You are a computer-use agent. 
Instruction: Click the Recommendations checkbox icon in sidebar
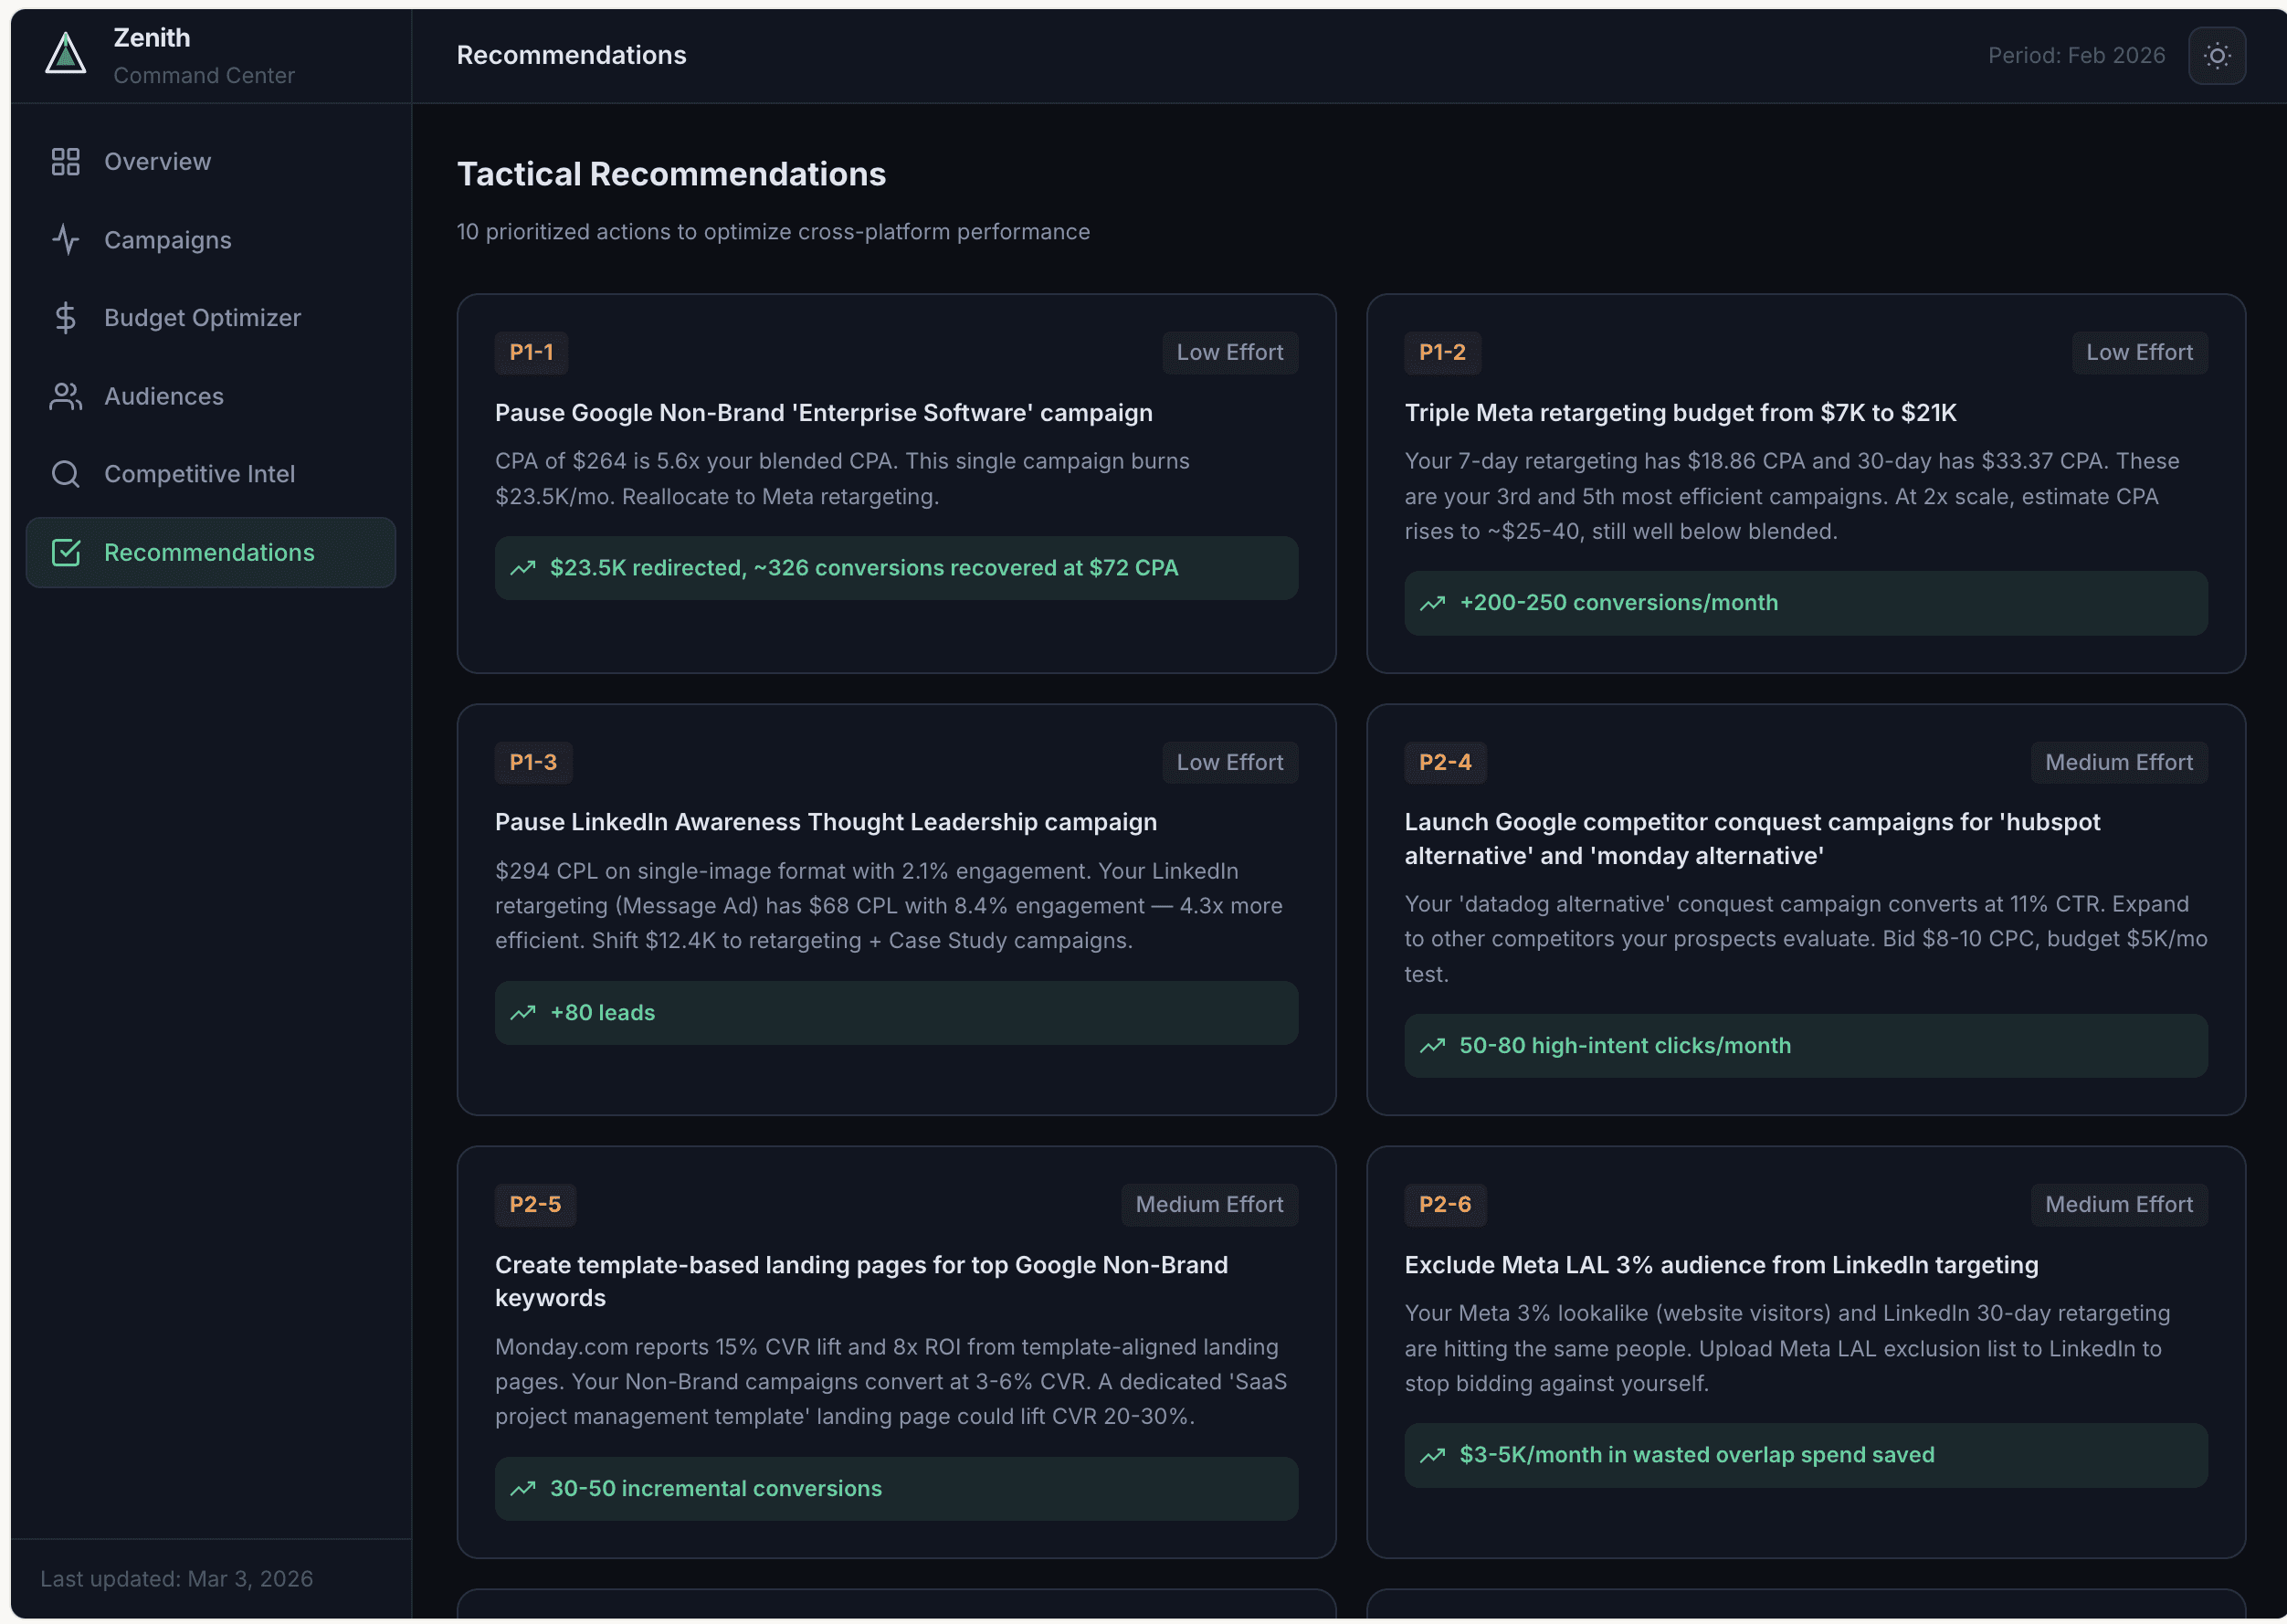pos(66,552)
